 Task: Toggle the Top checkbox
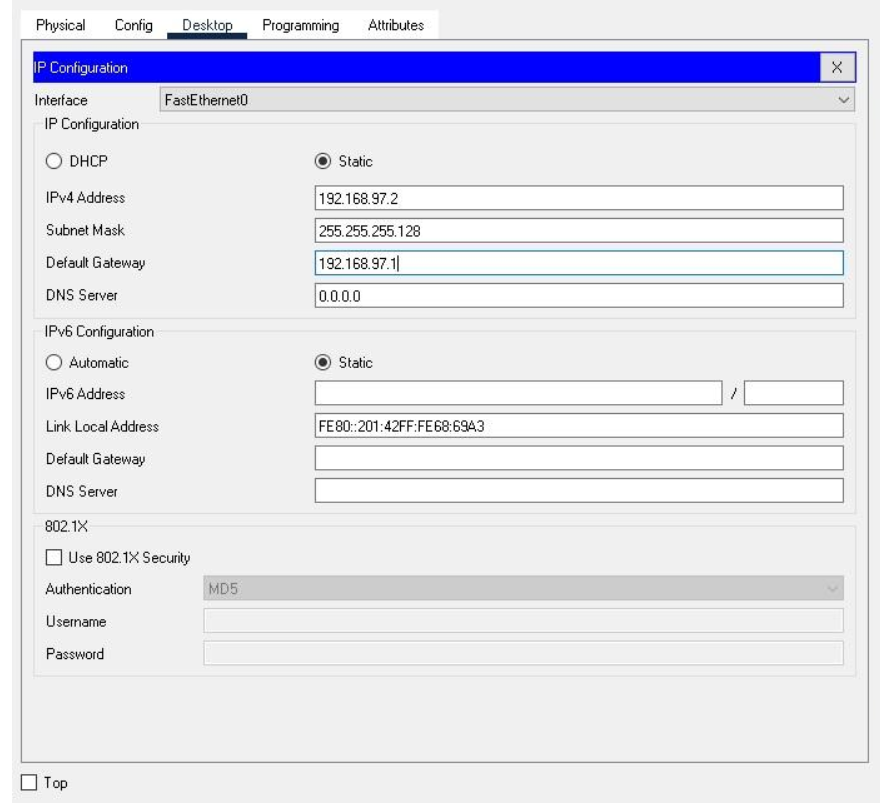point(30,782)
